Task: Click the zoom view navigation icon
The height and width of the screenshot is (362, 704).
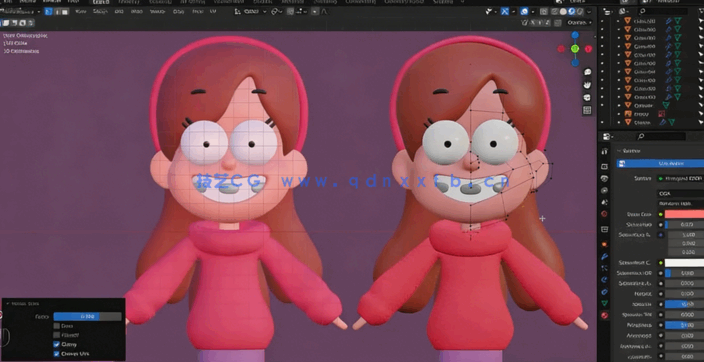Action: click(587, 72)
